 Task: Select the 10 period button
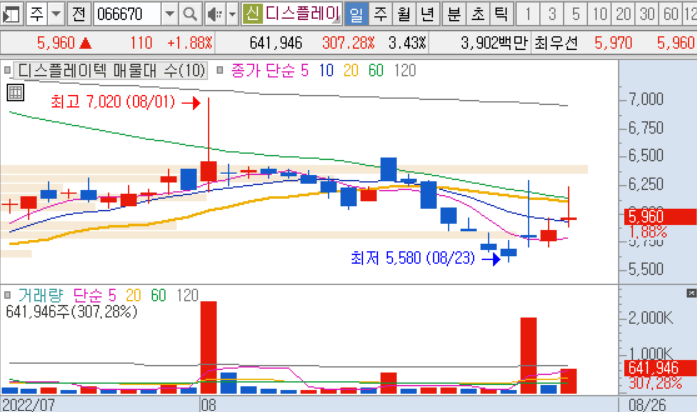(600, 14)
